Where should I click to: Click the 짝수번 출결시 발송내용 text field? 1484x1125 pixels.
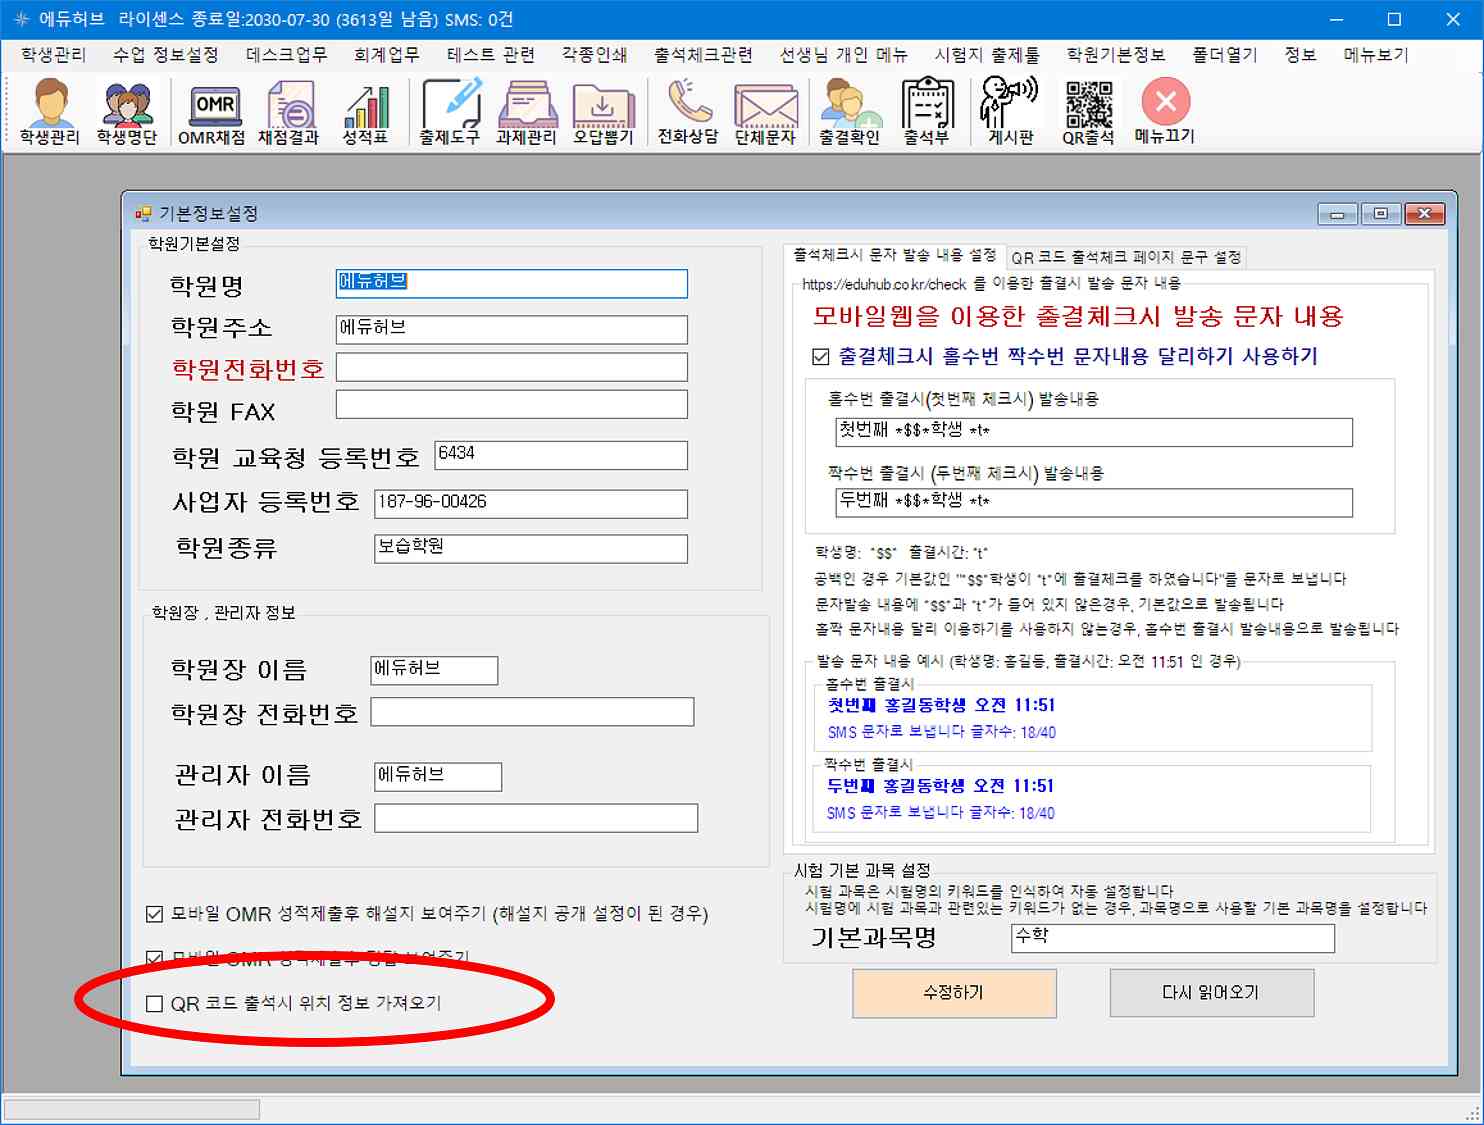click(x=1094, y=502)
